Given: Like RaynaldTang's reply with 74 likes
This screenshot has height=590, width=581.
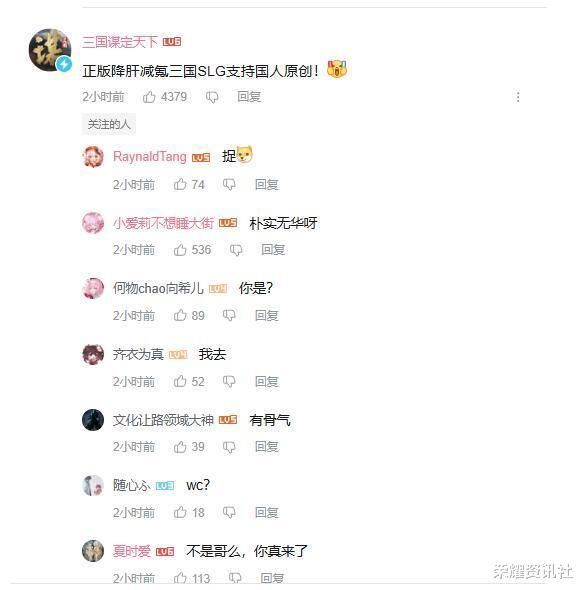Looking at the screenshot, I should tap(180, 184).
